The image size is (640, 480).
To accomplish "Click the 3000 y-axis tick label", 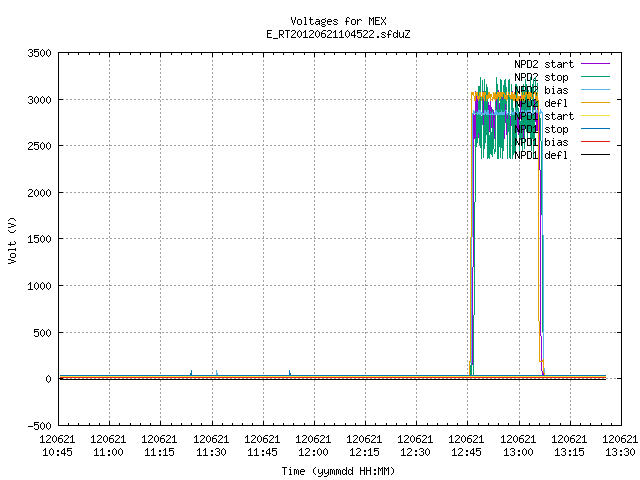I will pos(39,100).
